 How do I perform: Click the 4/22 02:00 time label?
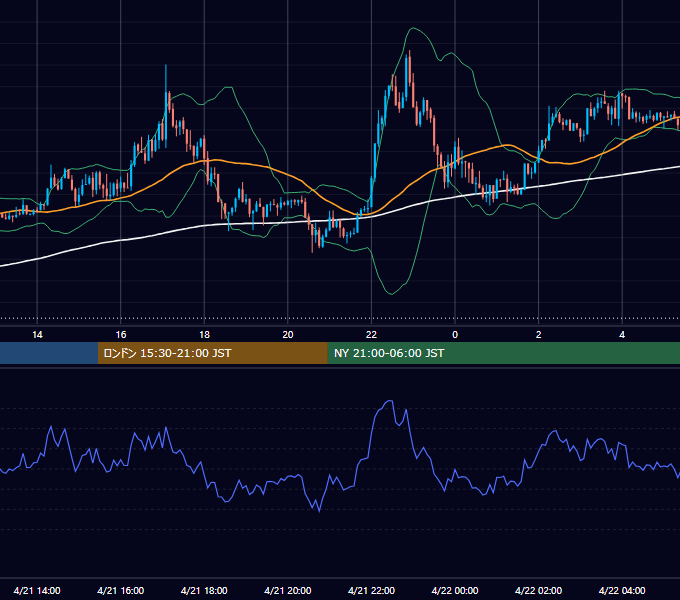tap(538, 590)
